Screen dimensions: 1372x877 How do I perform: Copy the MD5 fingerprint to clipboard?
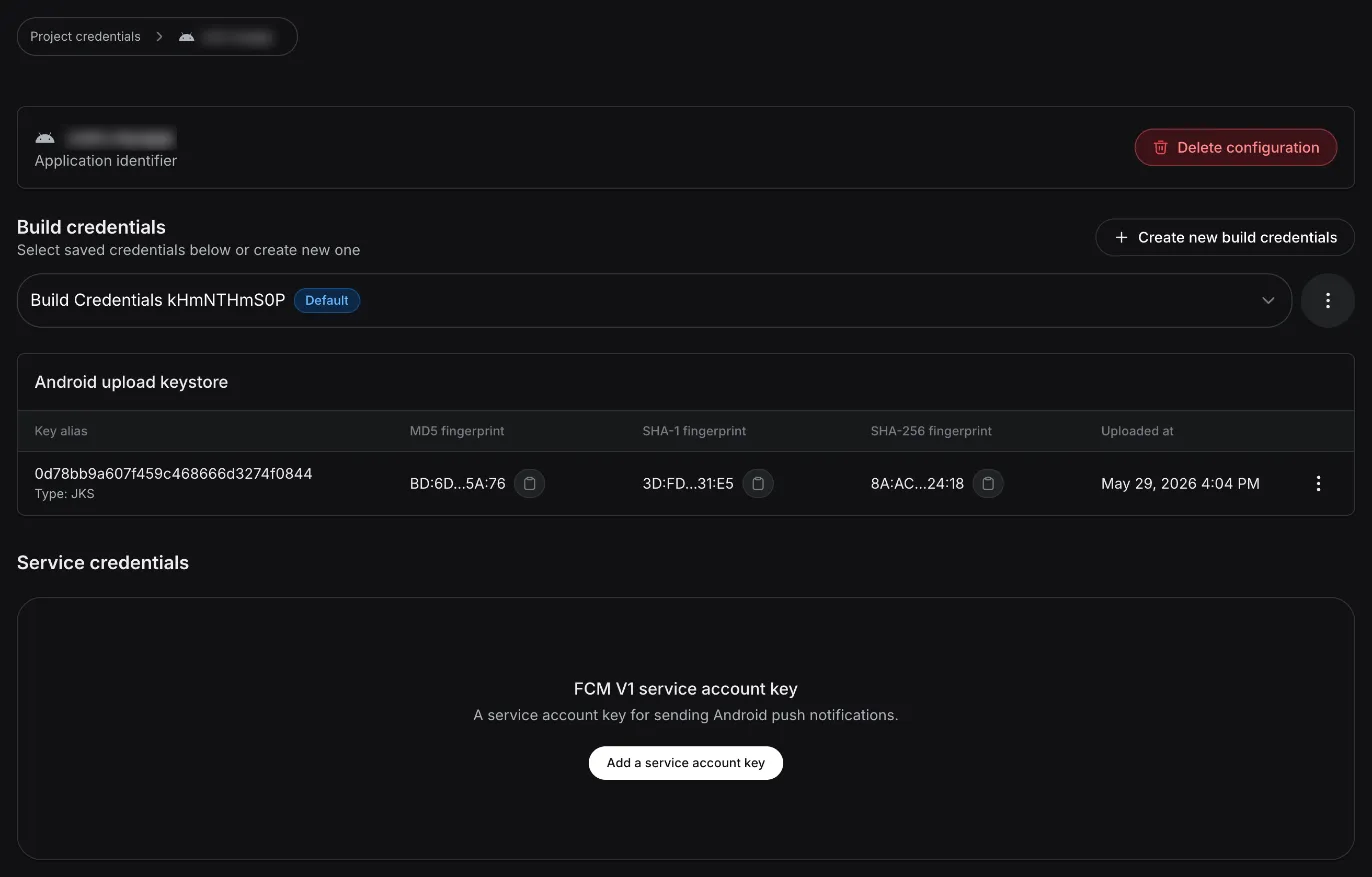click(x=530, y=484)
